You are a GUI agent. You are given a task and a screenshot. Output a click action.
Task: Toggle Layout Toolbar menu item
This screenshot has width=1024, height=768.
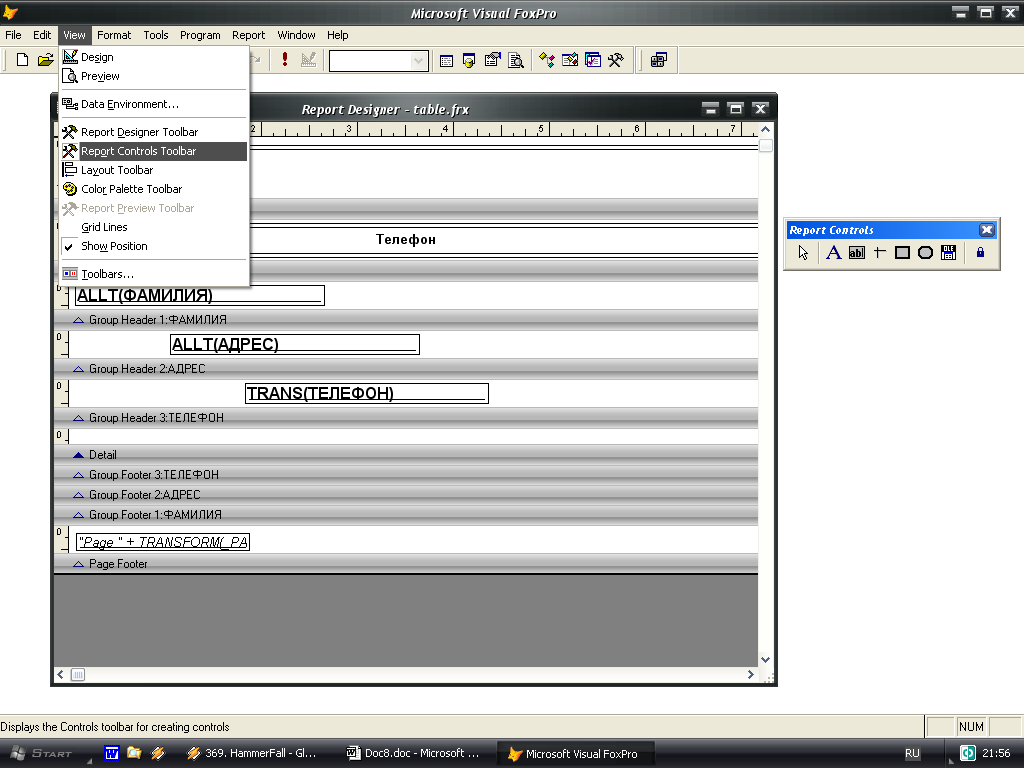pos(154,170)
